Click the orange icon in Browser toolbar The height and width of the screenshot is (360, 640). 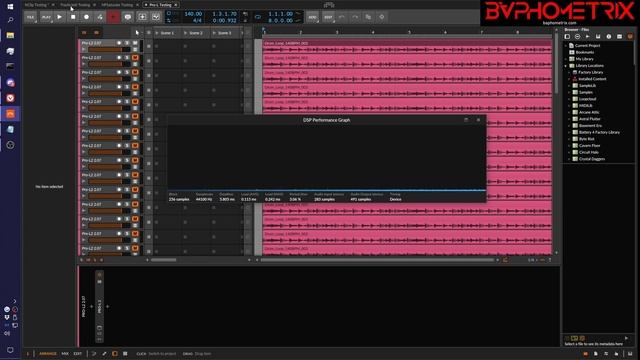(x=630, y=37)
